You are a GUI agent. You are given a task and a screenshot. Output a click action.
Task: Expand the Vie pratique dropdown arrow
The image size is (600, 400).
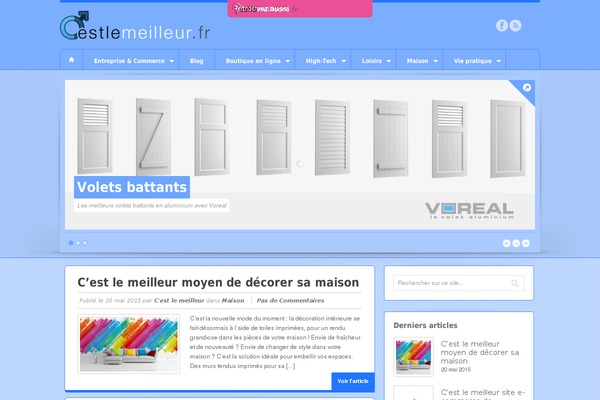pos(499,61)
